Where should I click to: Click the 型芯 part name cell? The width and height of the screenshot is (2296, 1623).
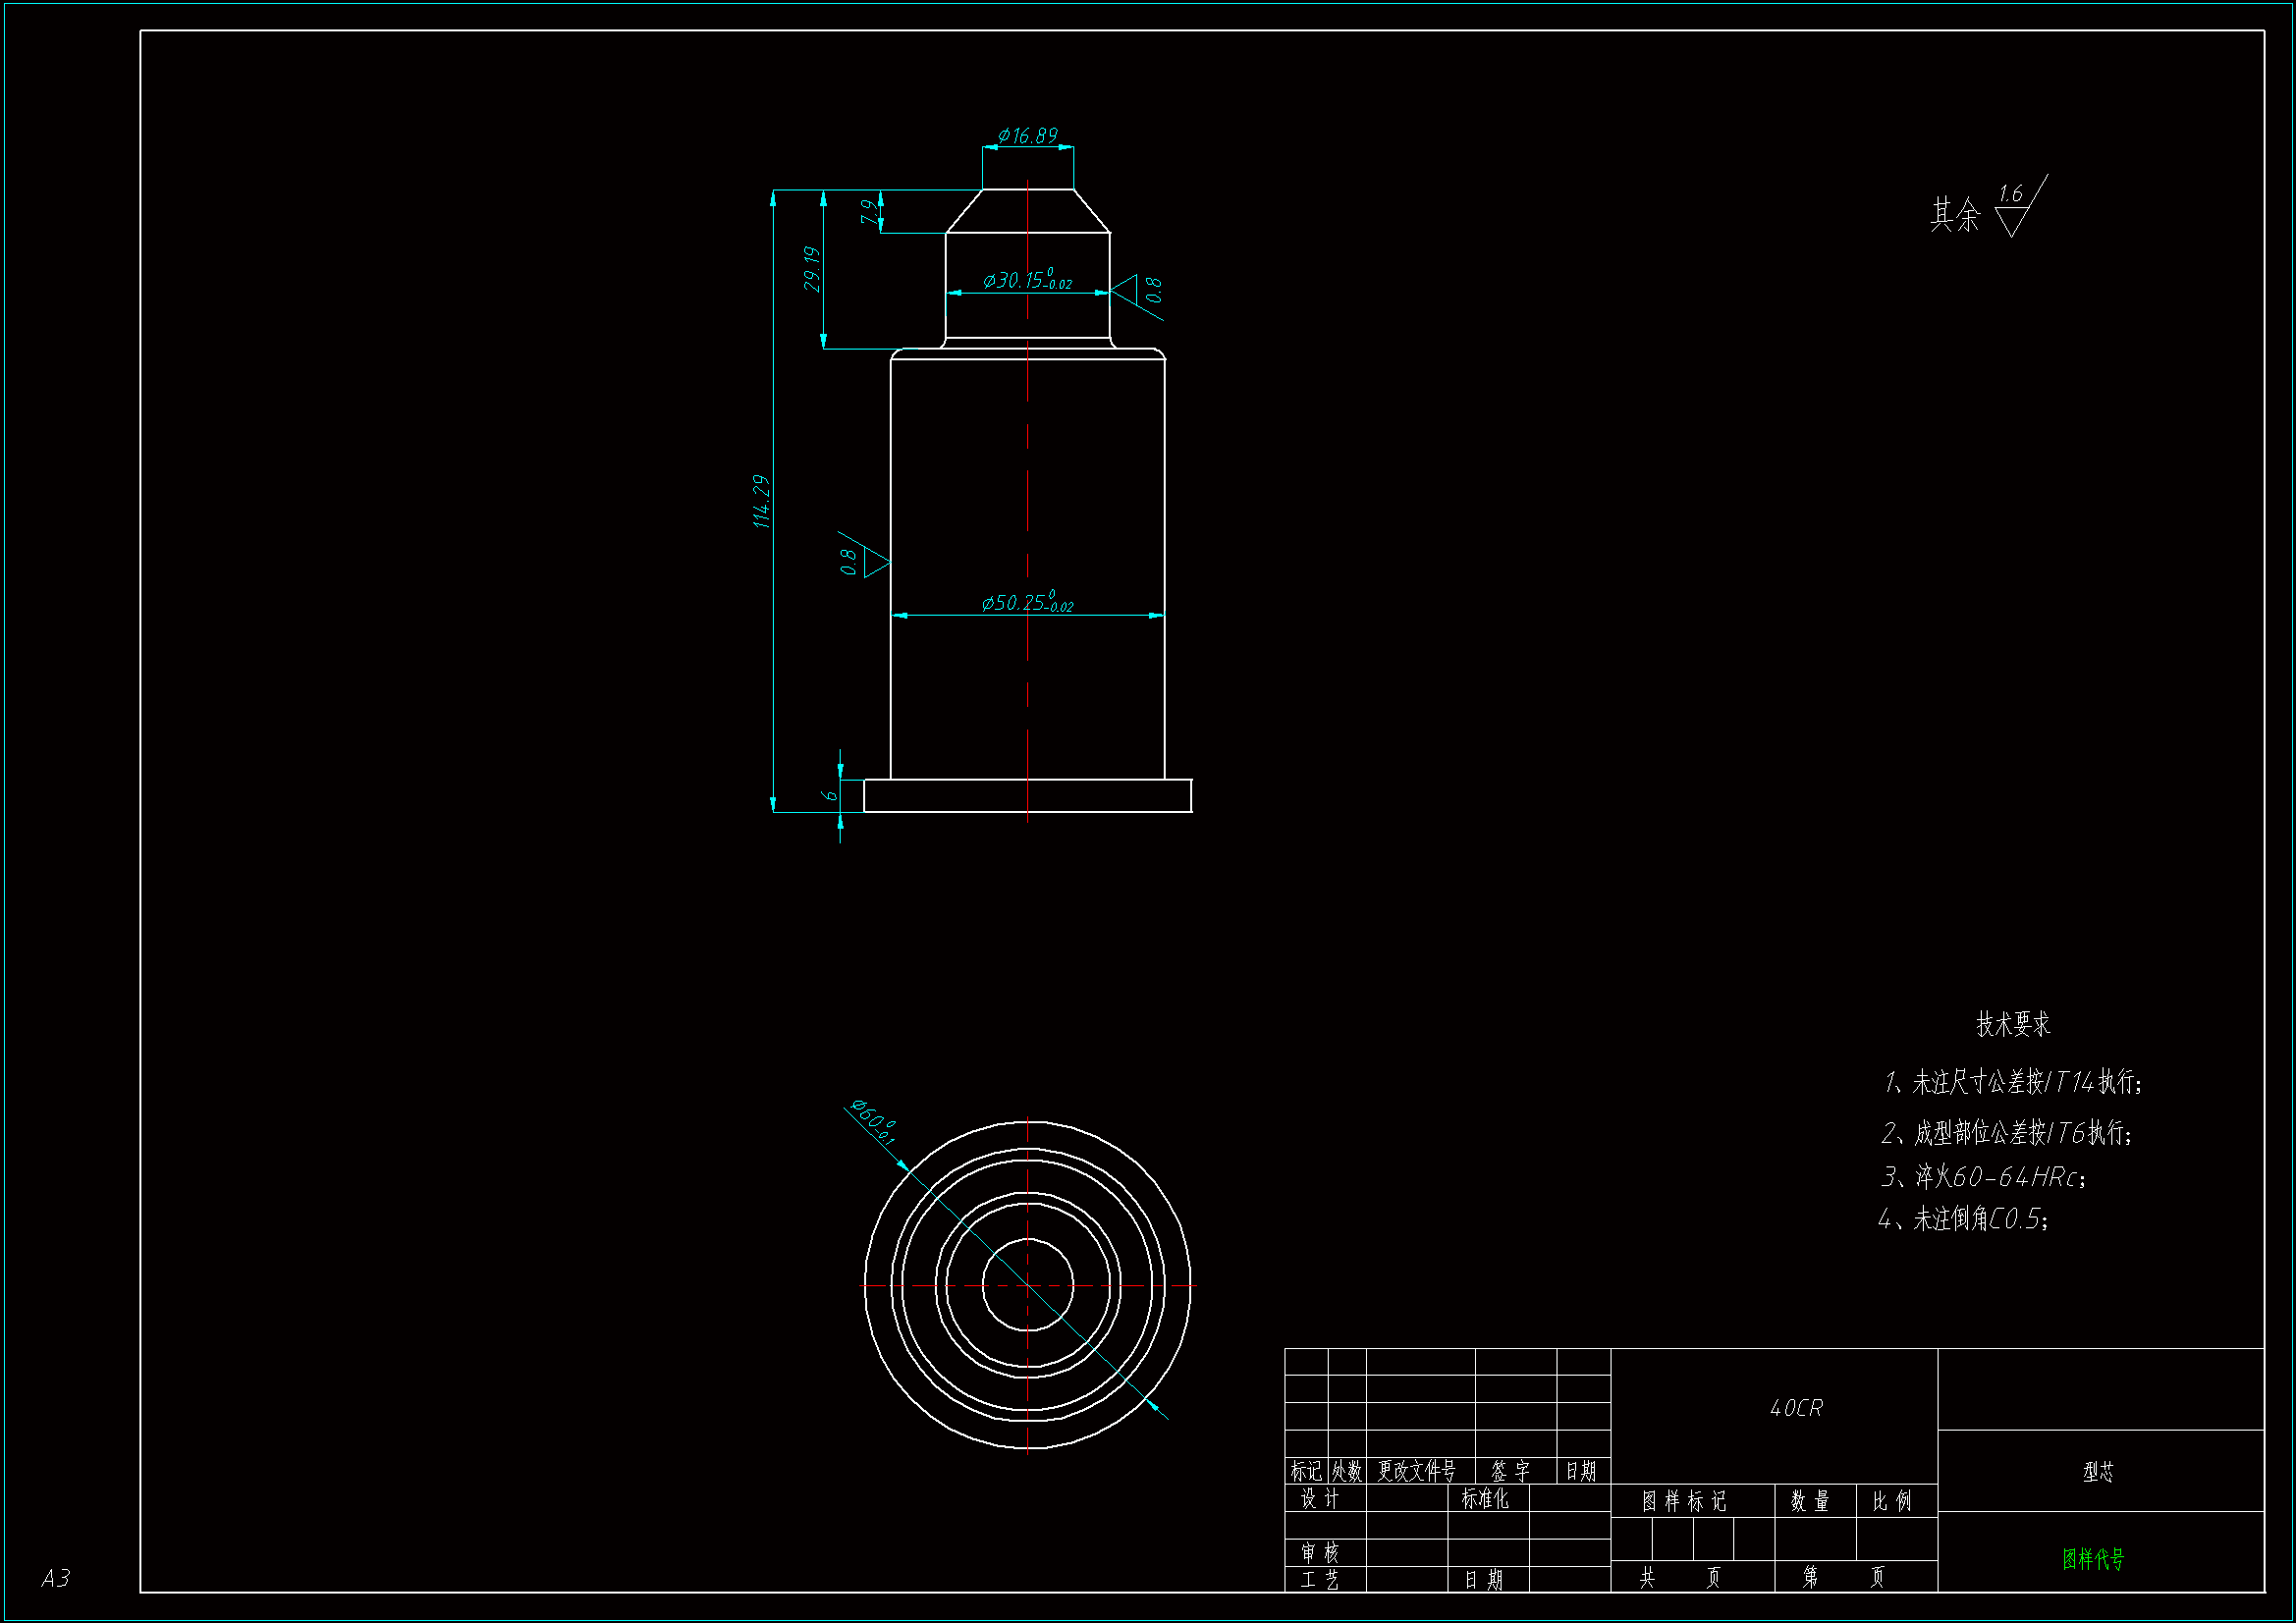2098,1472
